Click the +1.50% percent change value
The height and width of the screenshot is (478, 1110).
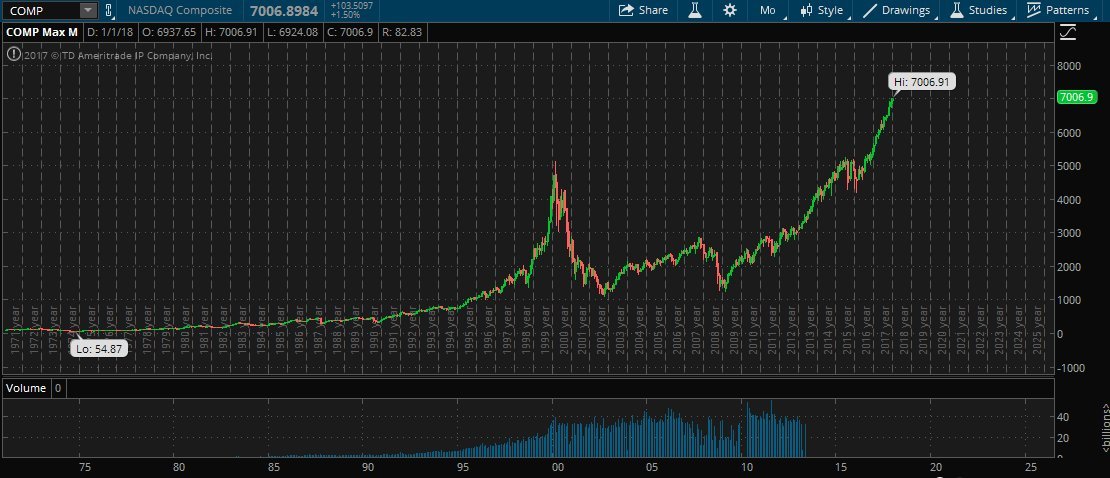click(345, 15)
